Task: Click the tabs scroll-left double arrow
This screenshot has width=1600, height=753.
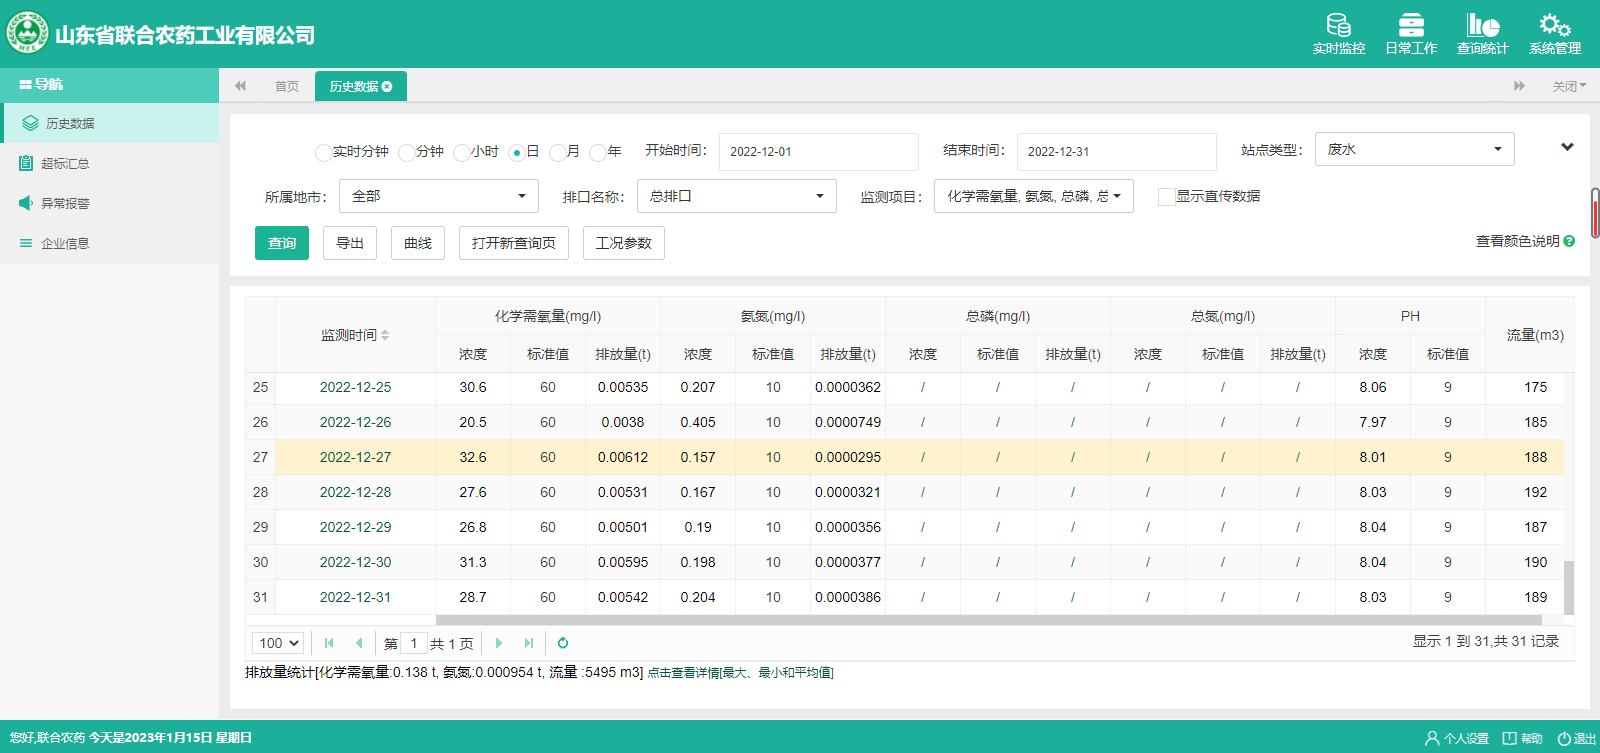Action: [x=240, y=86]
